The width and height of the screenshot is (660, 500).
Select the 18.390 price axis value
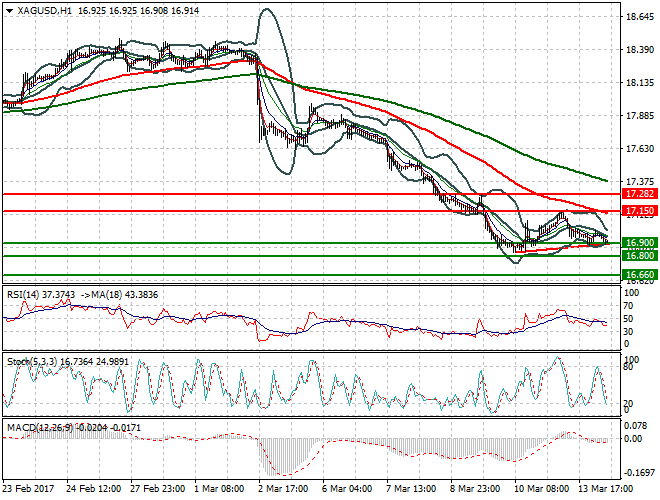[x=640, y=50]
